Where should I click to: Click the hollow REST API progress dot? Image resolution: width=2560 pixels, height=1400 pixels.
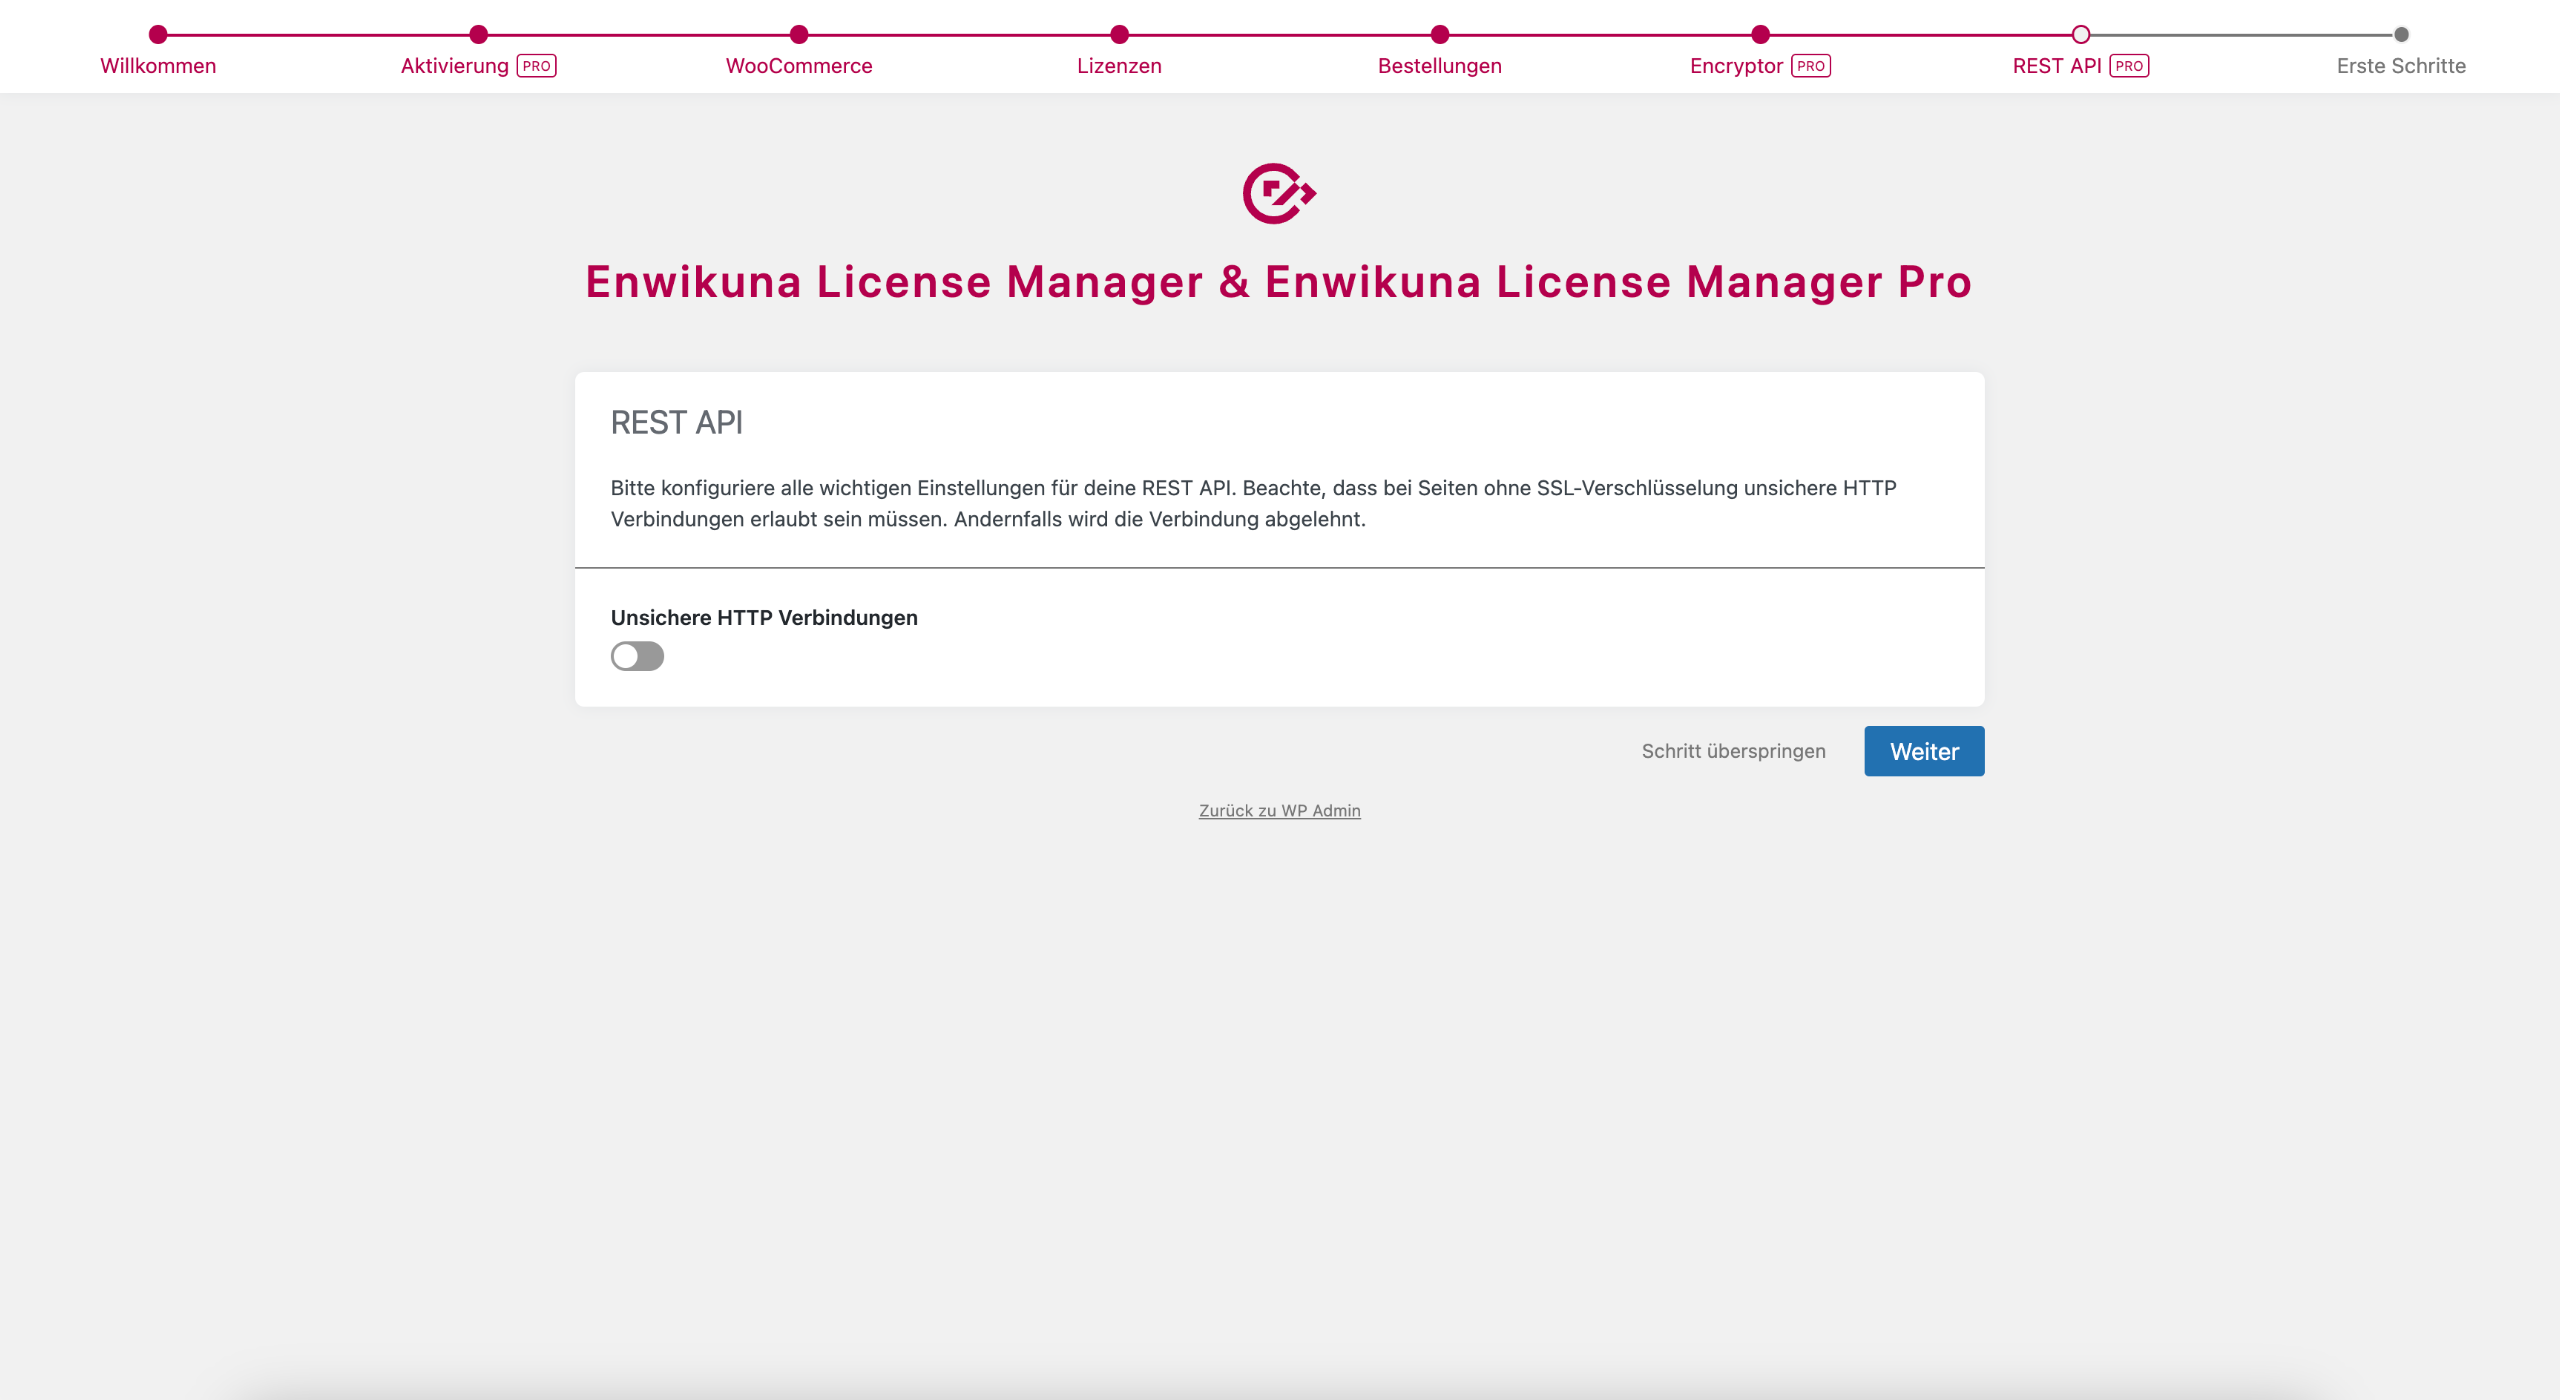click(2081, 35)
